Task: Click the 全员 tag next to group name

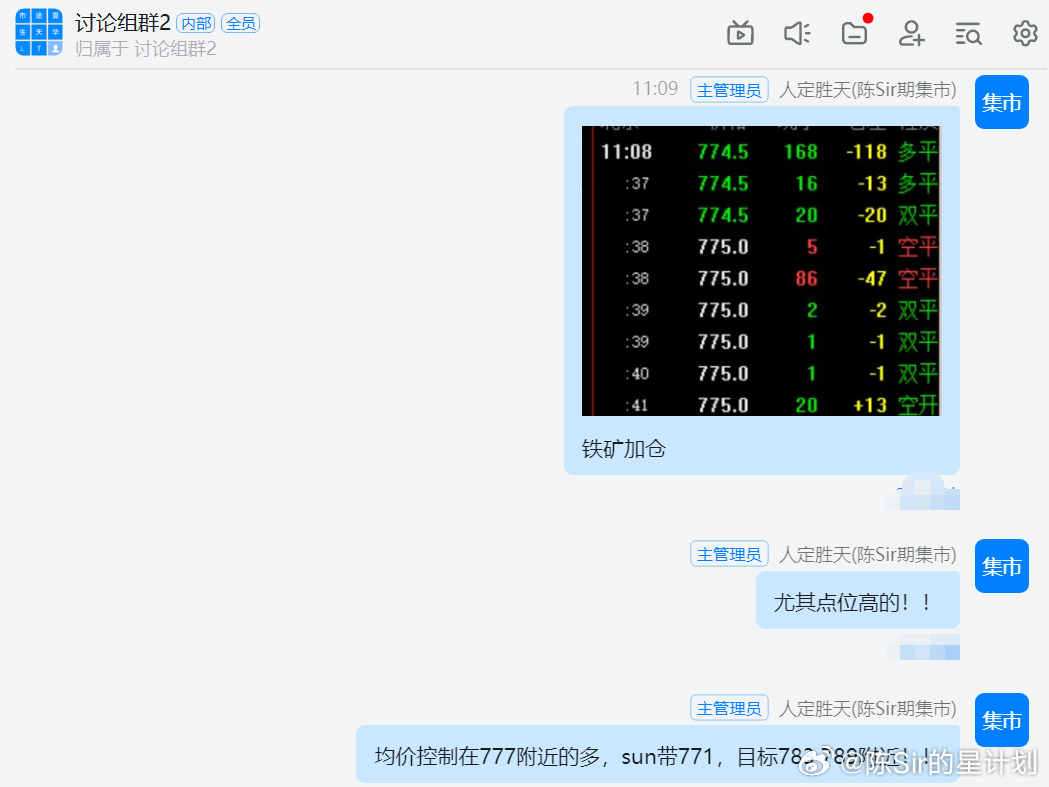Action: (x=240, y=23)
